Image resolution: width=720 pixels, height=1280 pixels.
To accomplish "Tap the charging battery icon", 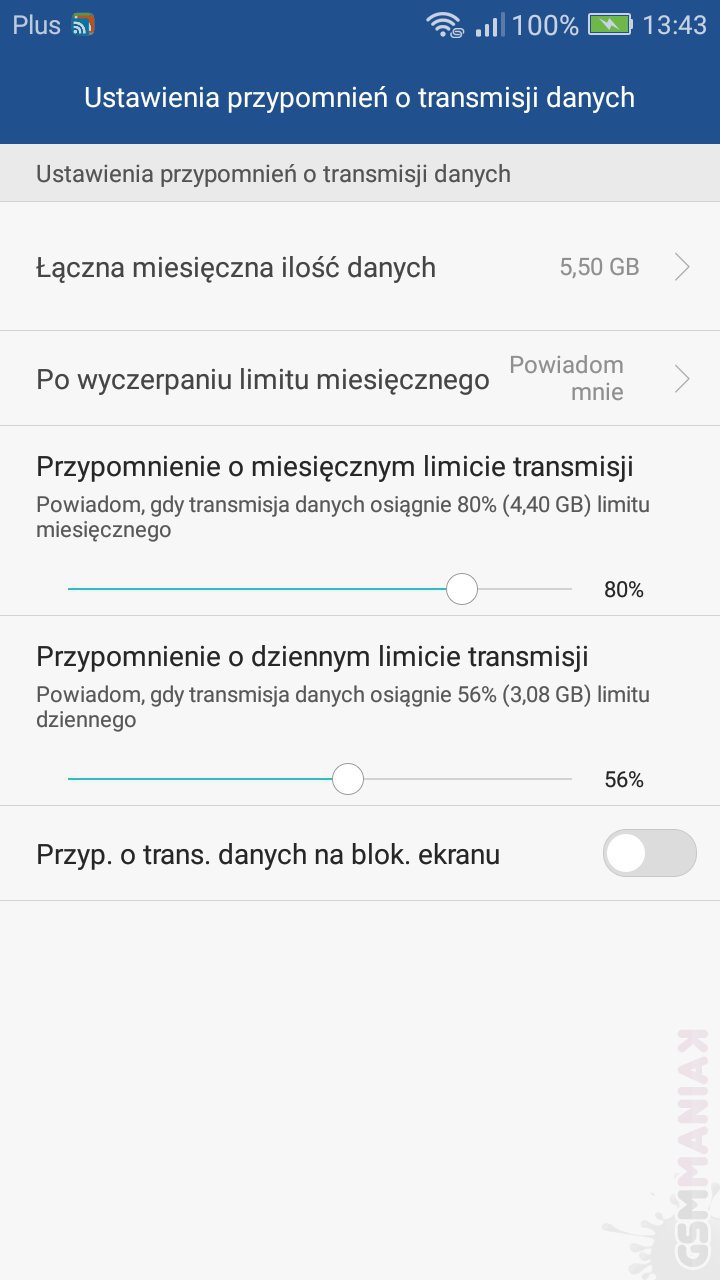I will tap(609, 25).
